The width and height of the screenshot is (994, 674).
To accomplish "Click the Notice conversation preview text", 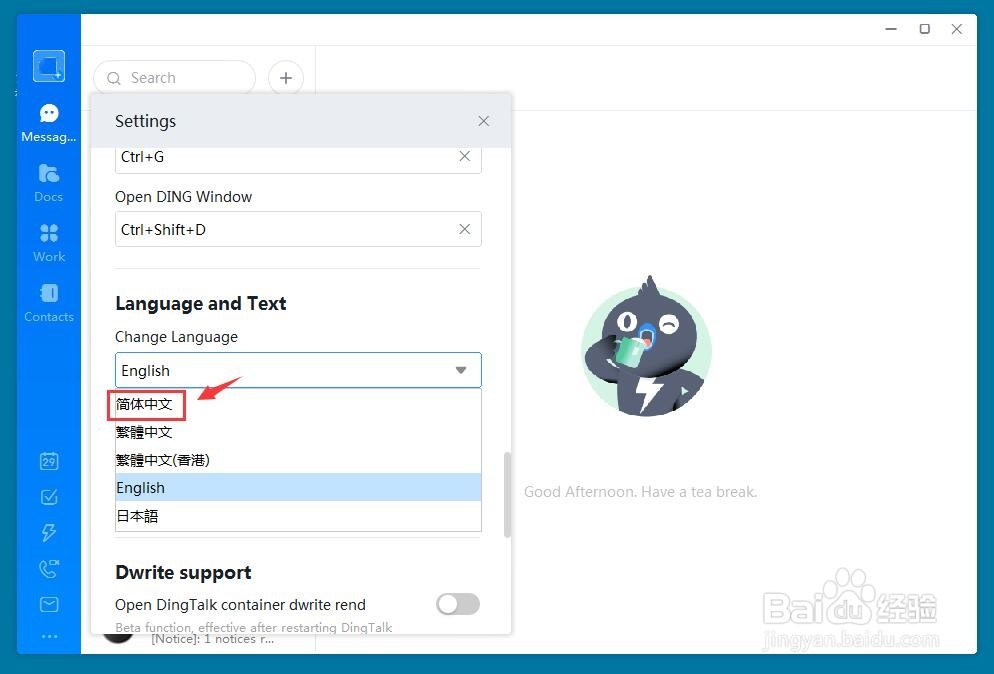I will 212,639.
